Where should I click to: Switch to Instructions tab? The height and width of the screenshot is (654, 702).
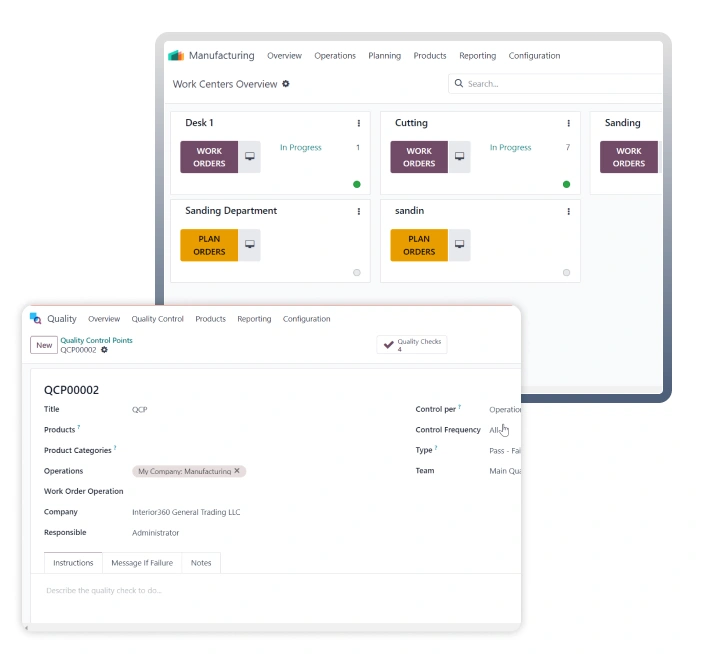click(73, 563)
